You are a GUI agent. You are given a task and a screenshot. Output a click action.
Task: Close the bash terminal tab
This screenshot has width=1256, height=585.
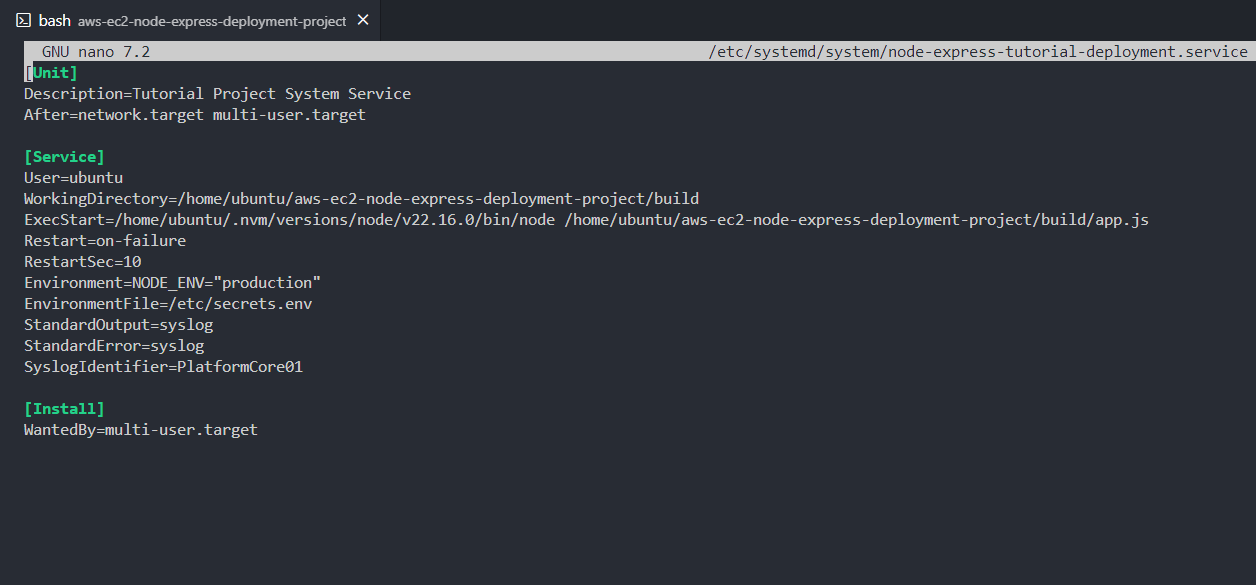pos(363,20)
